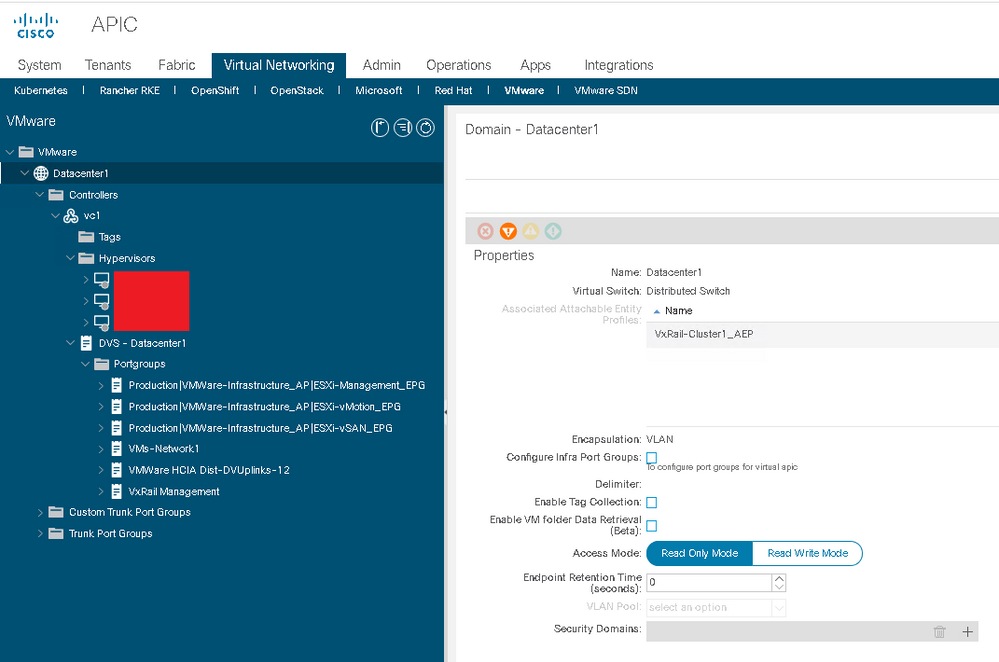Click the VMs-Network1 portgroup icon
Screen dimensions: 999x662
pos(117,449)
